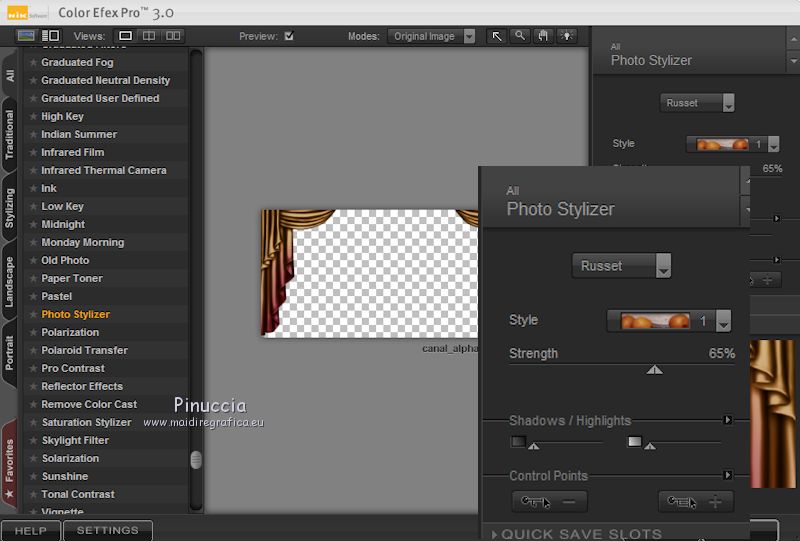The image size is (800, 541).
Task: Switch to the All category tab
Action: 9,76
